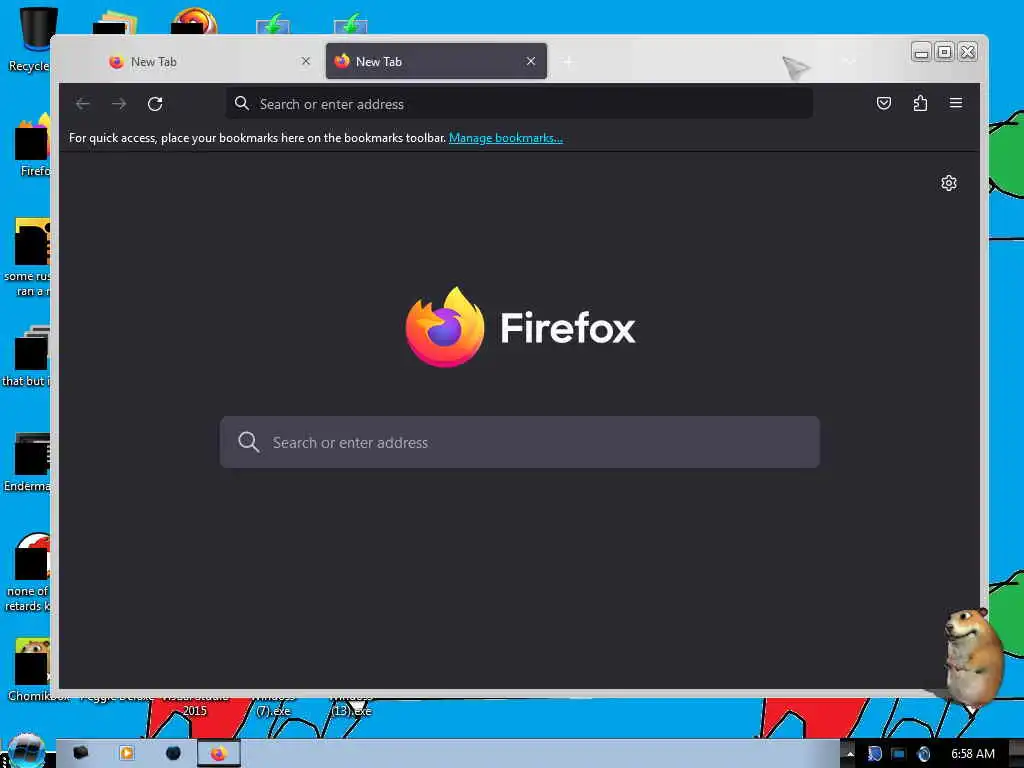Click the magnifier in the center search box
Viewport: 1024px width, 768px height.
point(249,442)
